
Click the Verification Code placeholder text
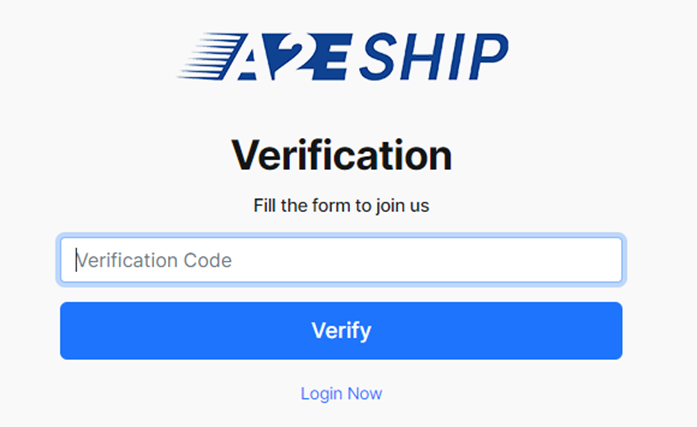click(x=154, y=260)
